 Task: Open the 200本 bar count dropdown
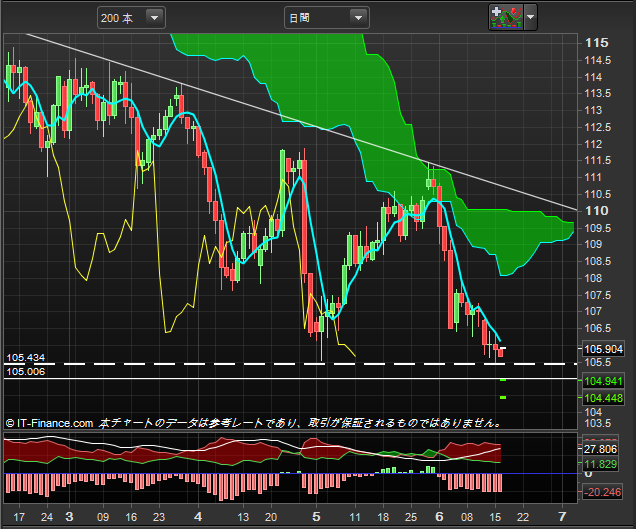coord(131,18)
